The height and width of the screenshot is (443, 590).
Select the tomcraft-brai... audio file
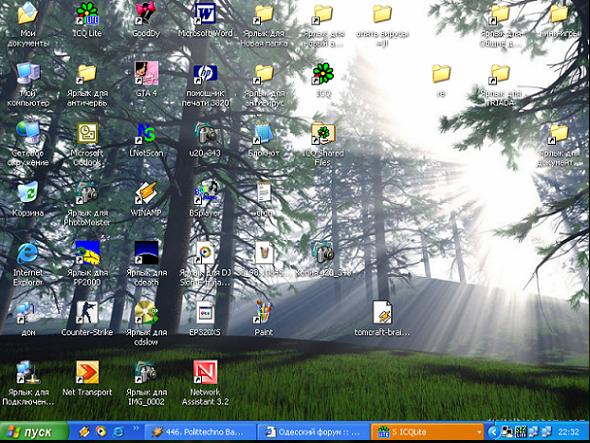382,312
